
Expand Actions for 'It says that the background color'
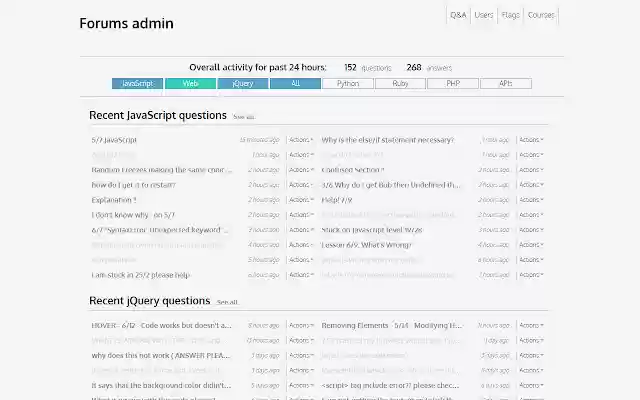pyautogui.click(x=301, y=386)
